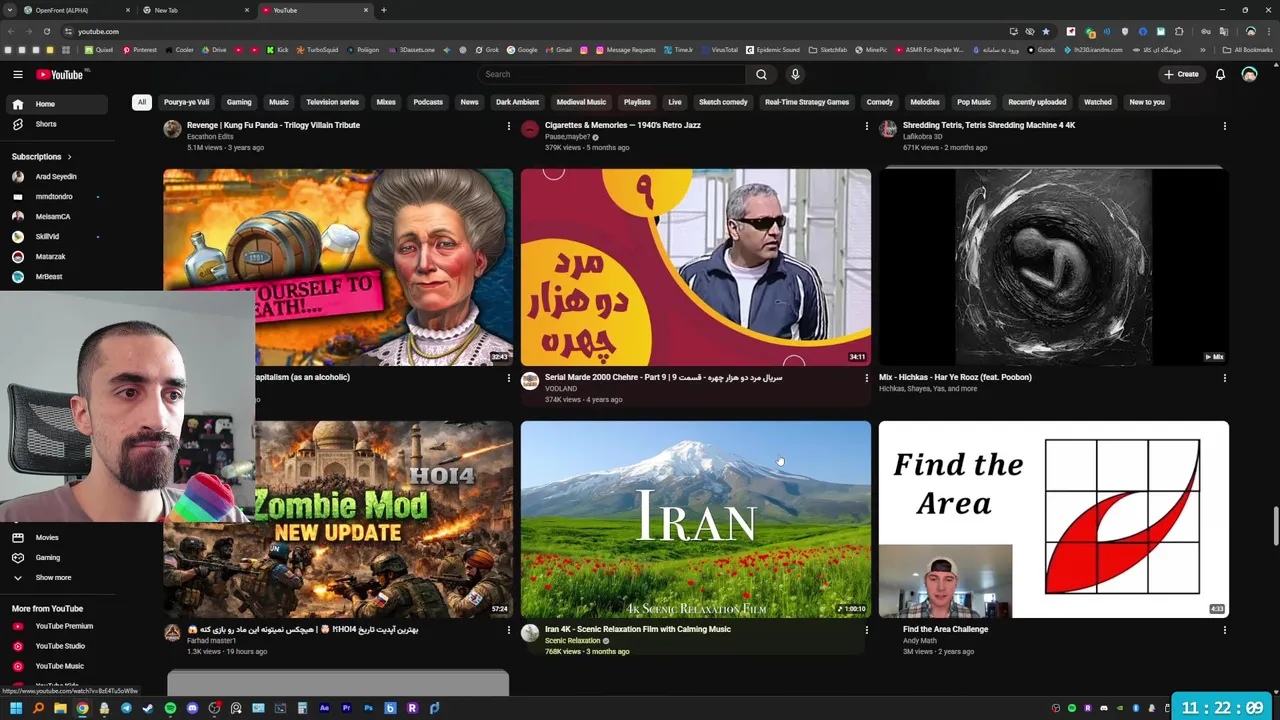Play the Marde 2000 Chehre thumbnail
The image size is (1280, 720).
pos(695,267)
